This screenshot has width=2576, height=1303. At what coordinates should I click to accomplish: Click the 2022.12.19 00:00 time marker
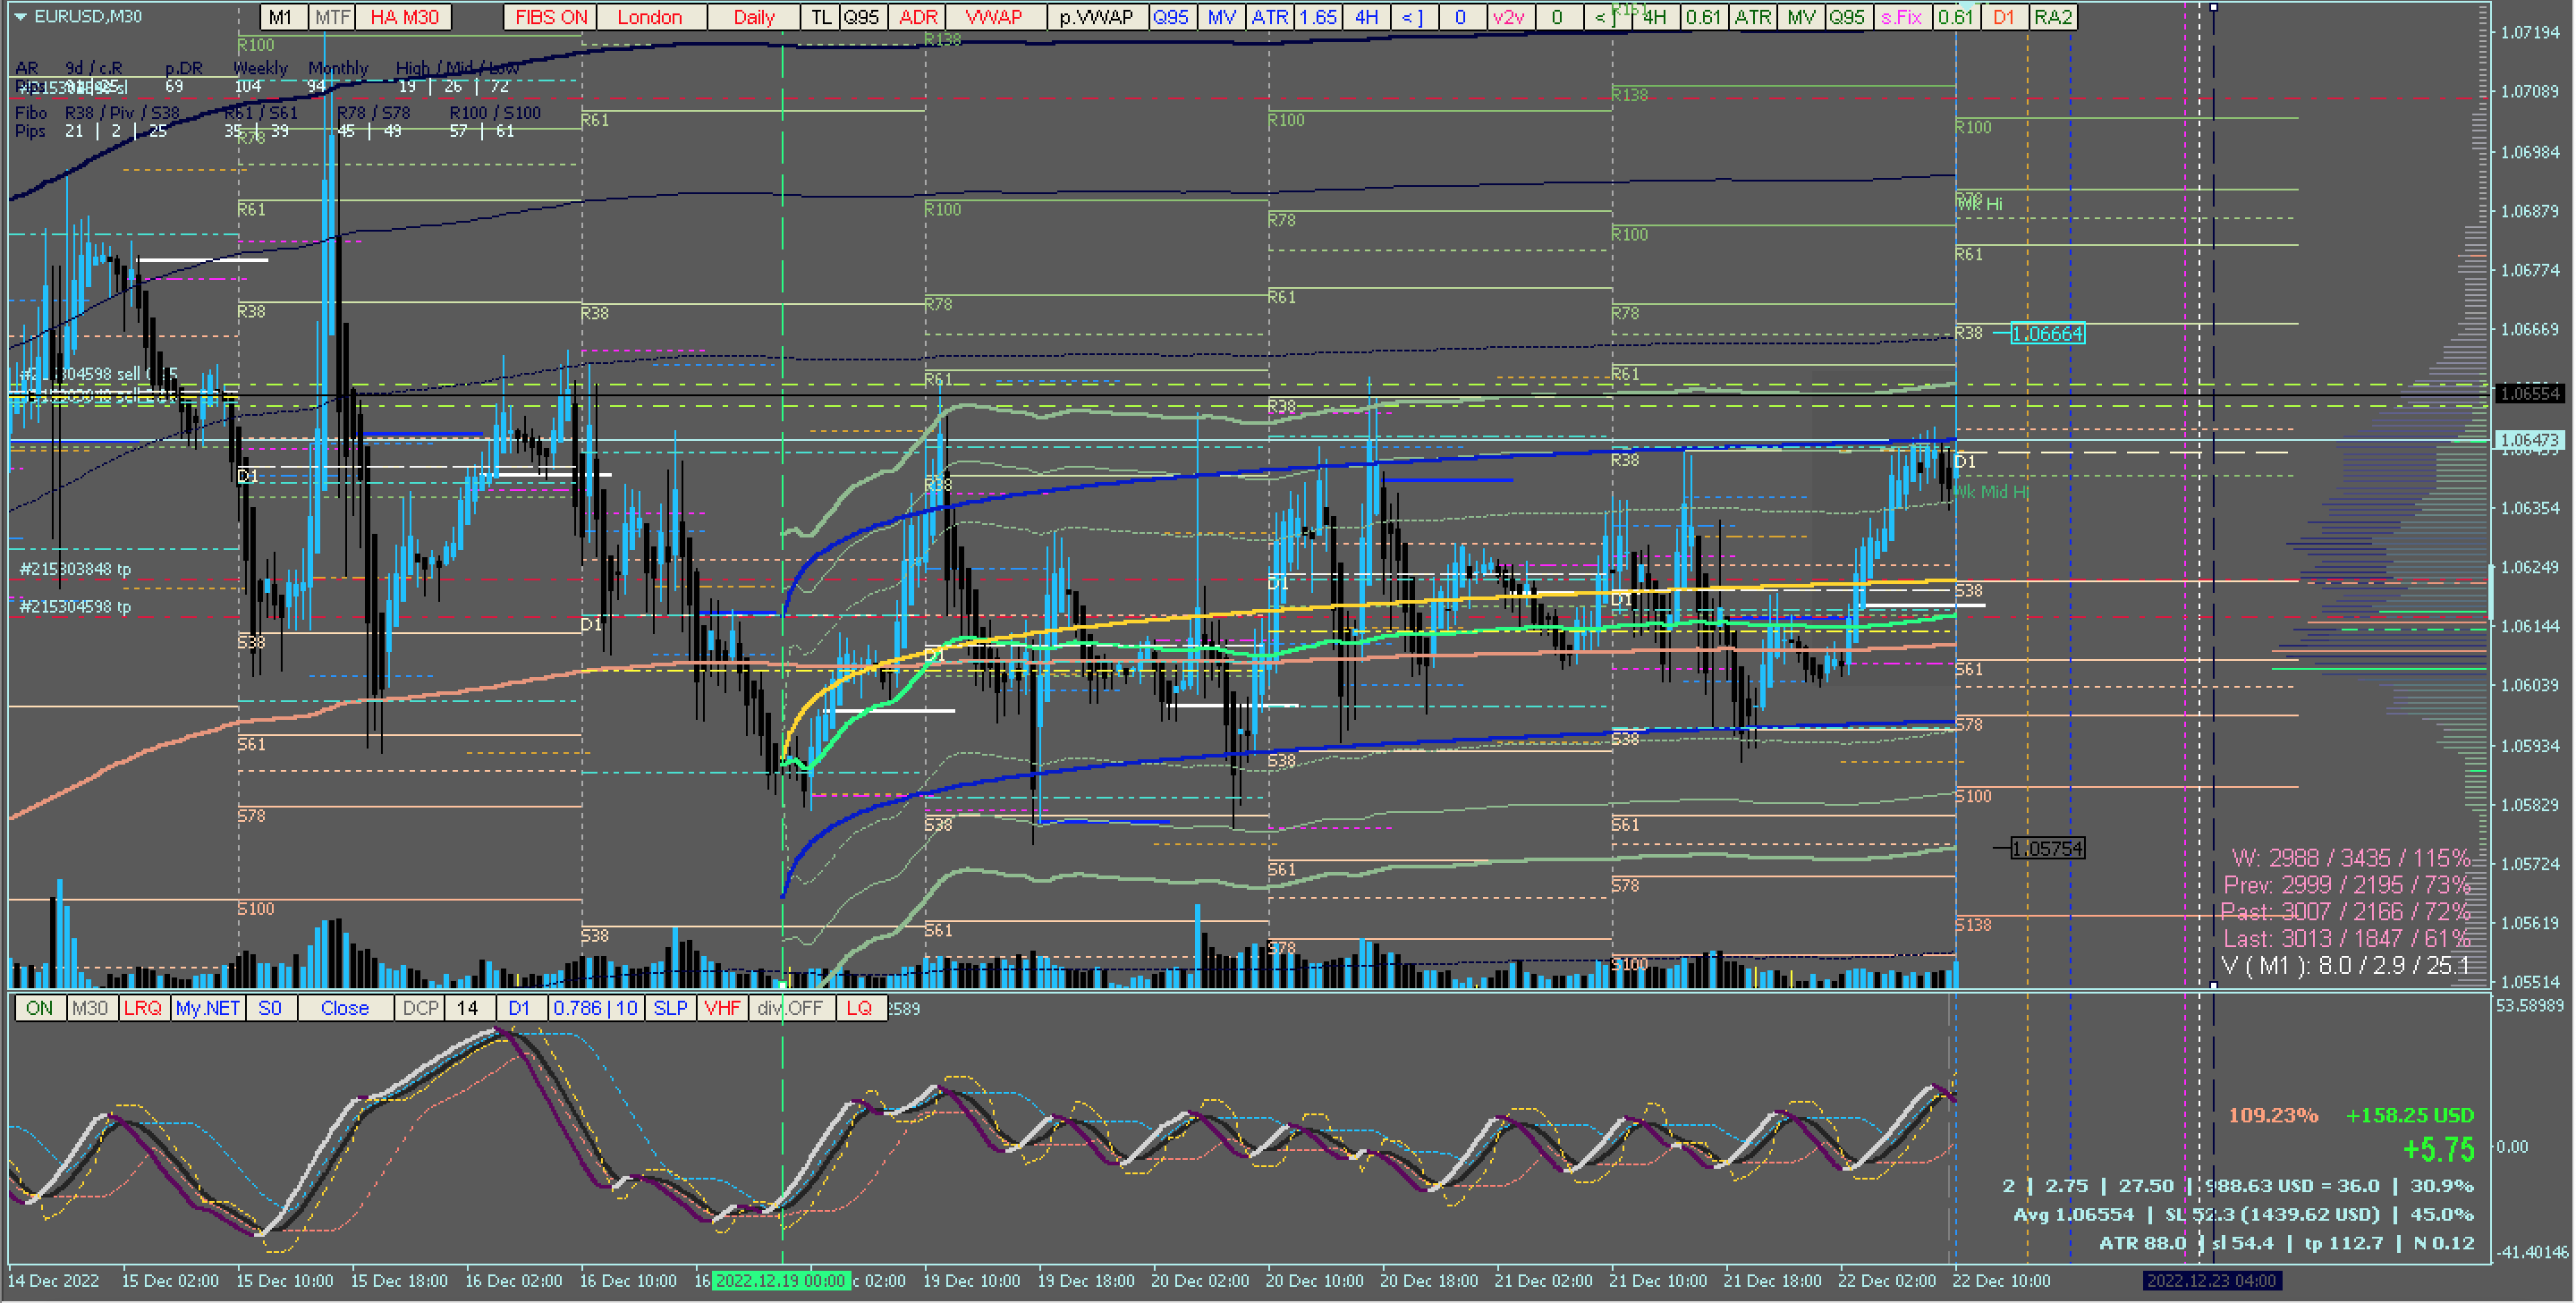click(780, 1281)
